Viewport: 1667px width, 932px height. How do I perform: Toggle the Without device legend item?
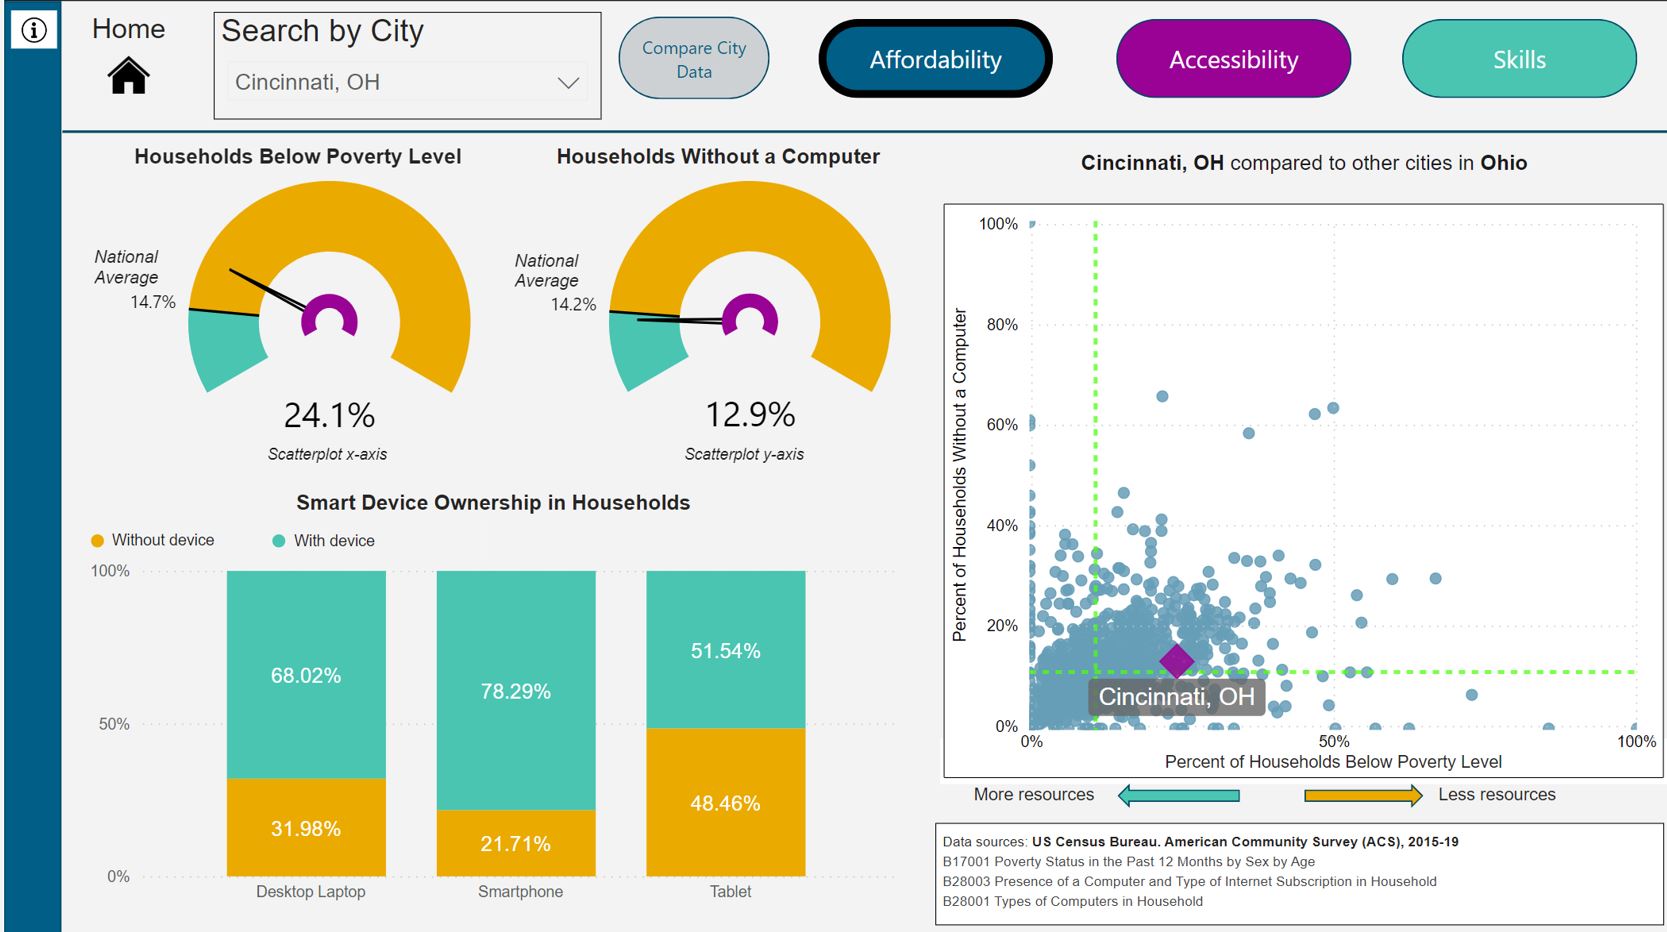click(x=152, y=540)
